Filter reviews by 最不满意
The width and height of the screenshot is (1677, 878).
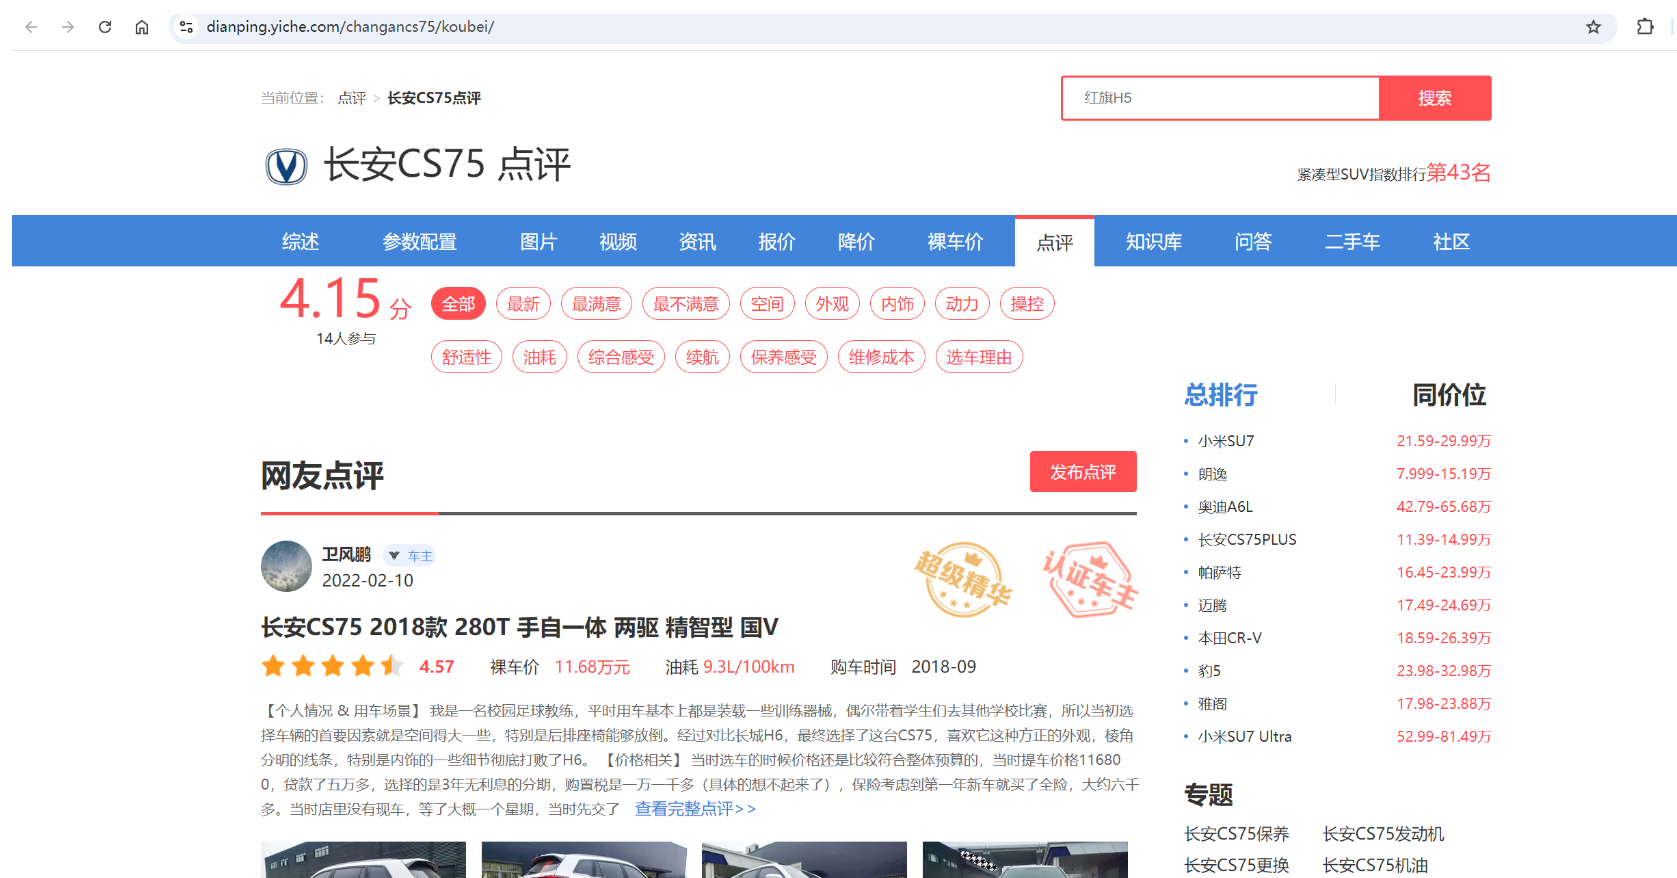(x=686, y=304)
